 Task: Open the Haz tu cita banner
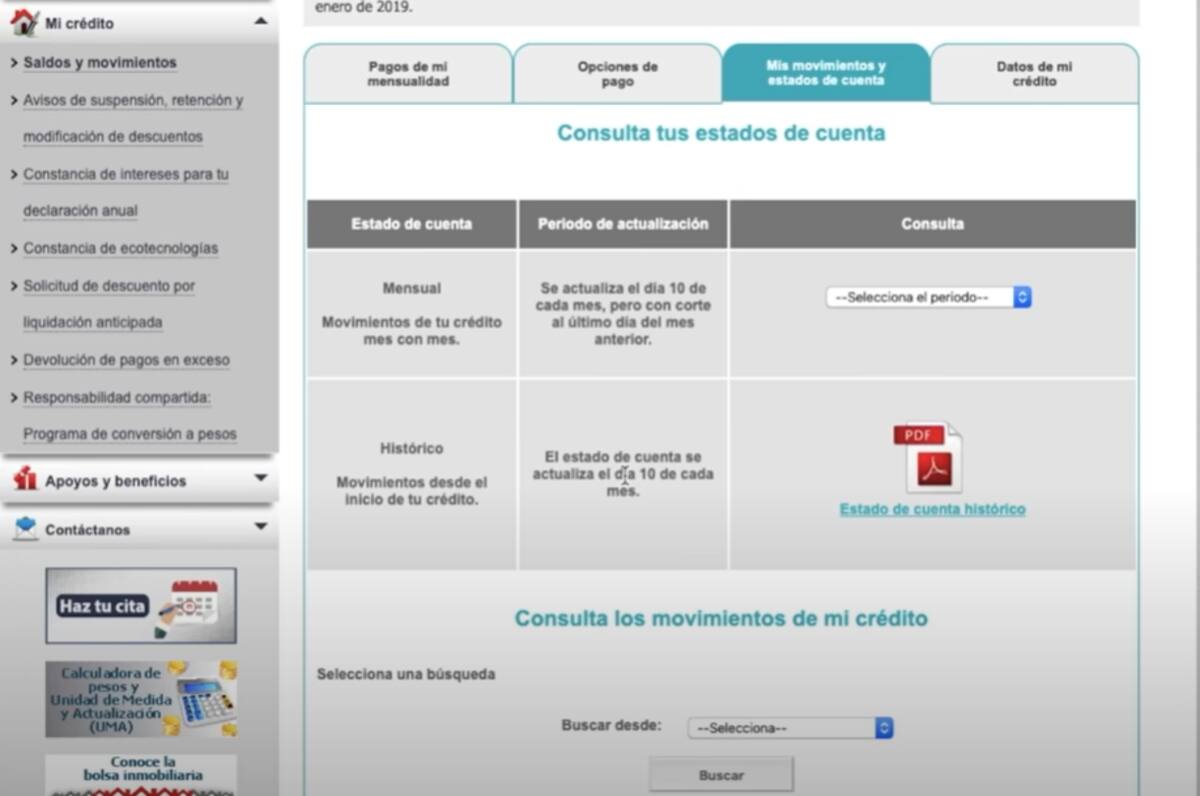click(x=141, y=605)
